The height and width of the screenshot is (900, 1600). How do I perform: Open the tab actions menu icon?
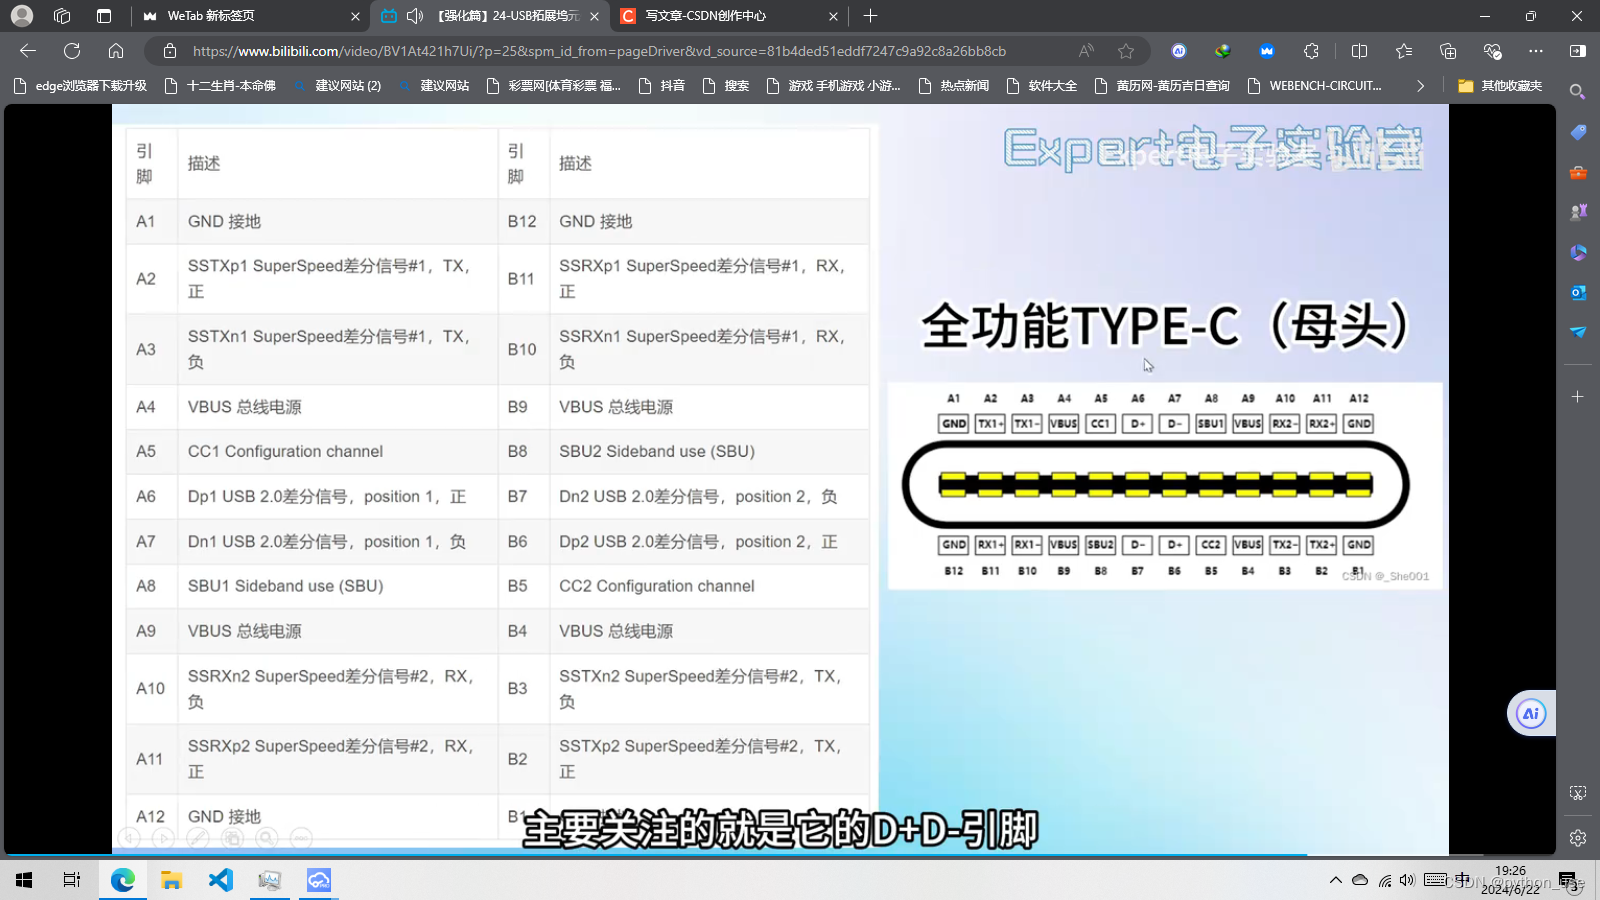(104, 16)
